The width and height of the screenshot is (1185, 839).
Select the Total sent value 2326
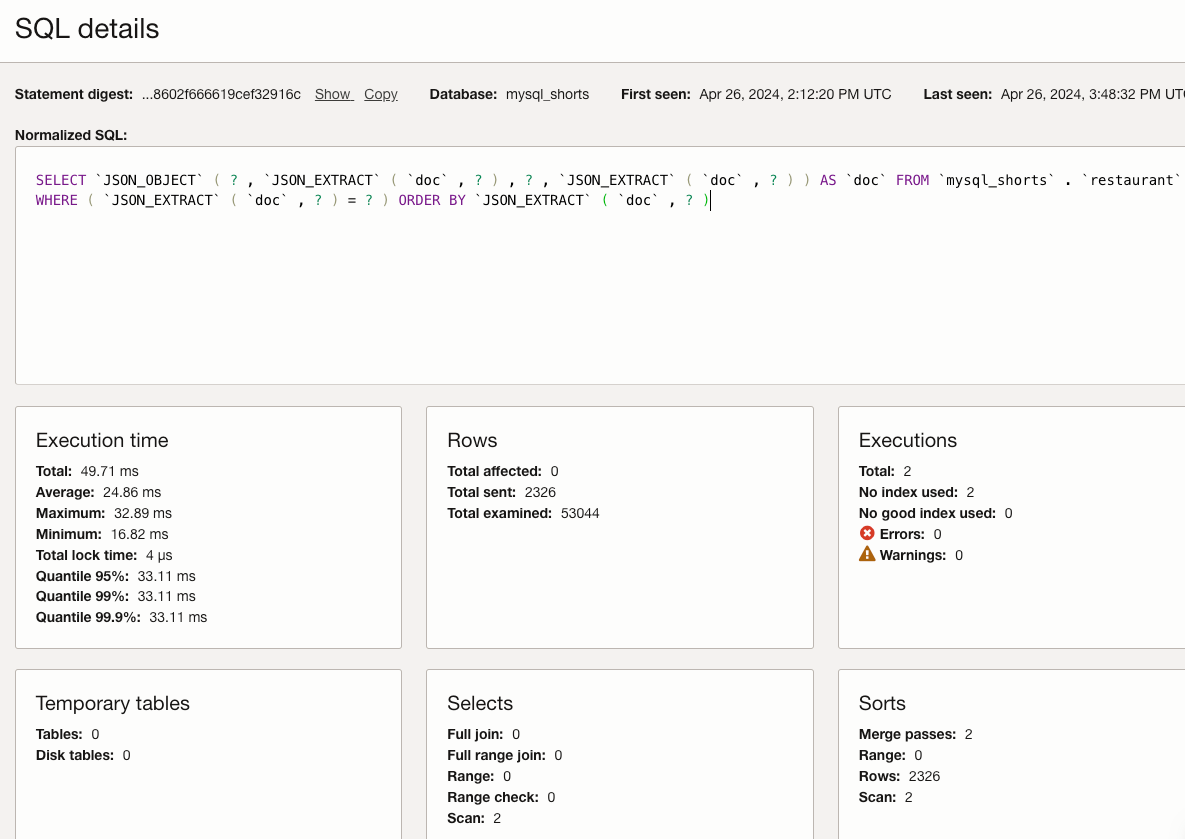[x=540, y=492]
